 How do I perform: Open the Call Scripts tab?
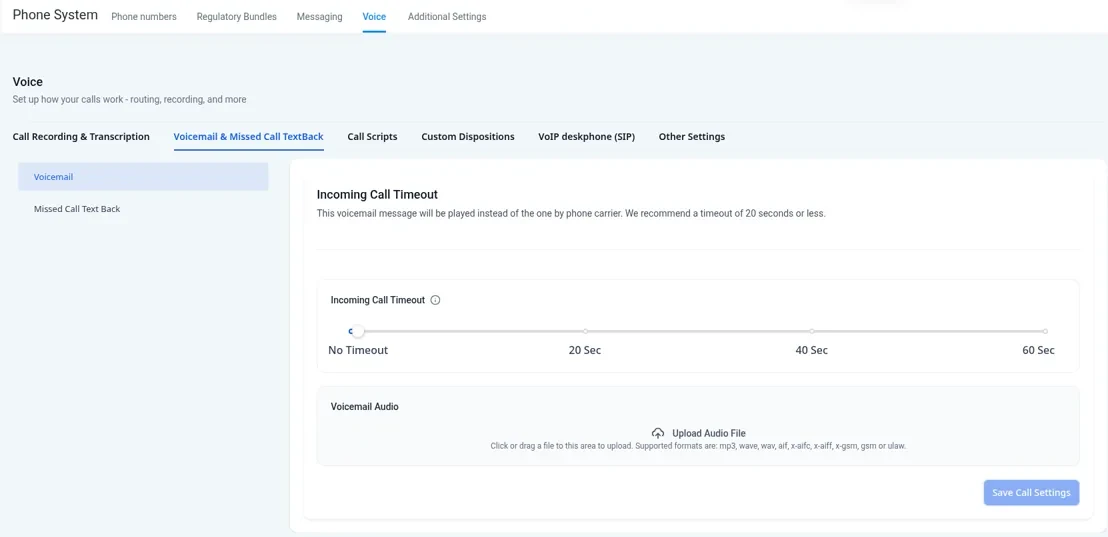coord(372,136)
